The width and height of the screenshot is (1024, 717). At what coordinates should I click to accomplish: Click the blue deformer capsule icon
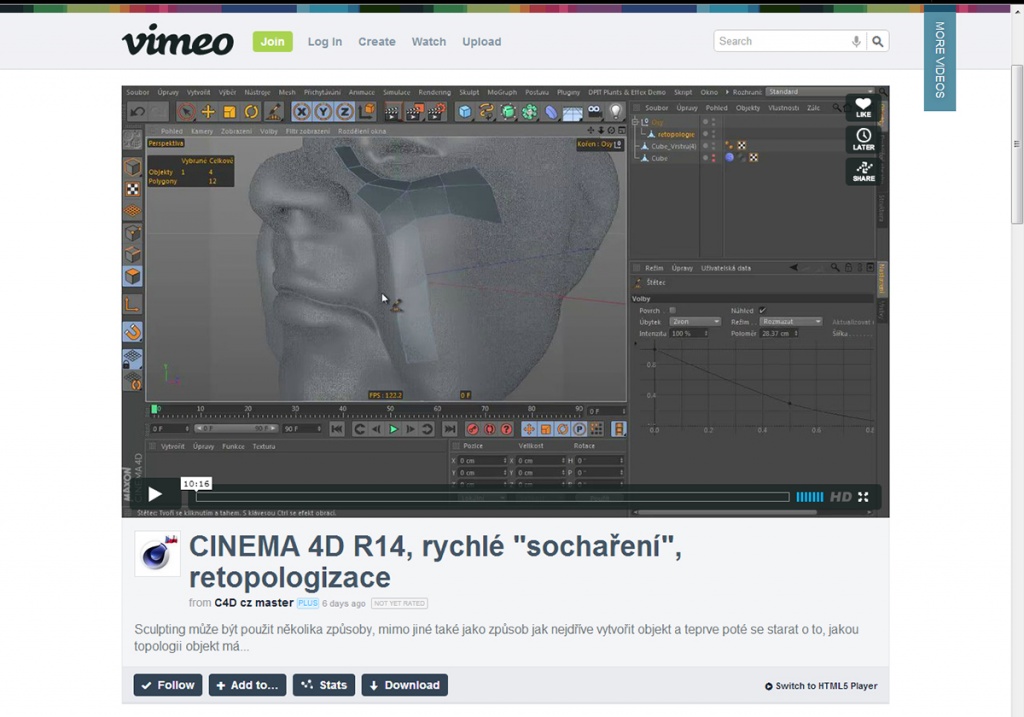tap(551, 112)
